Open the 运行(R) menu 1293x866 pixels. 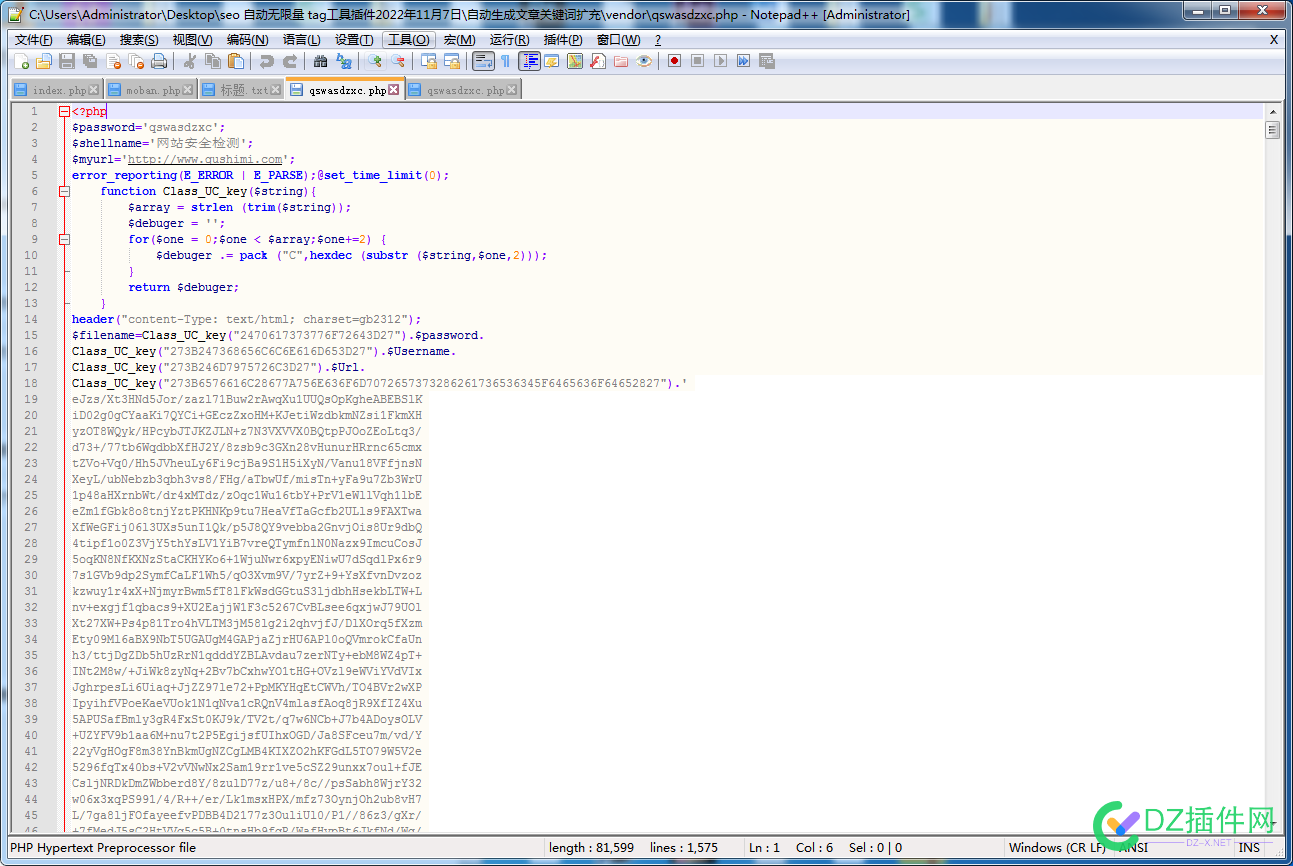tap(509, 40)
